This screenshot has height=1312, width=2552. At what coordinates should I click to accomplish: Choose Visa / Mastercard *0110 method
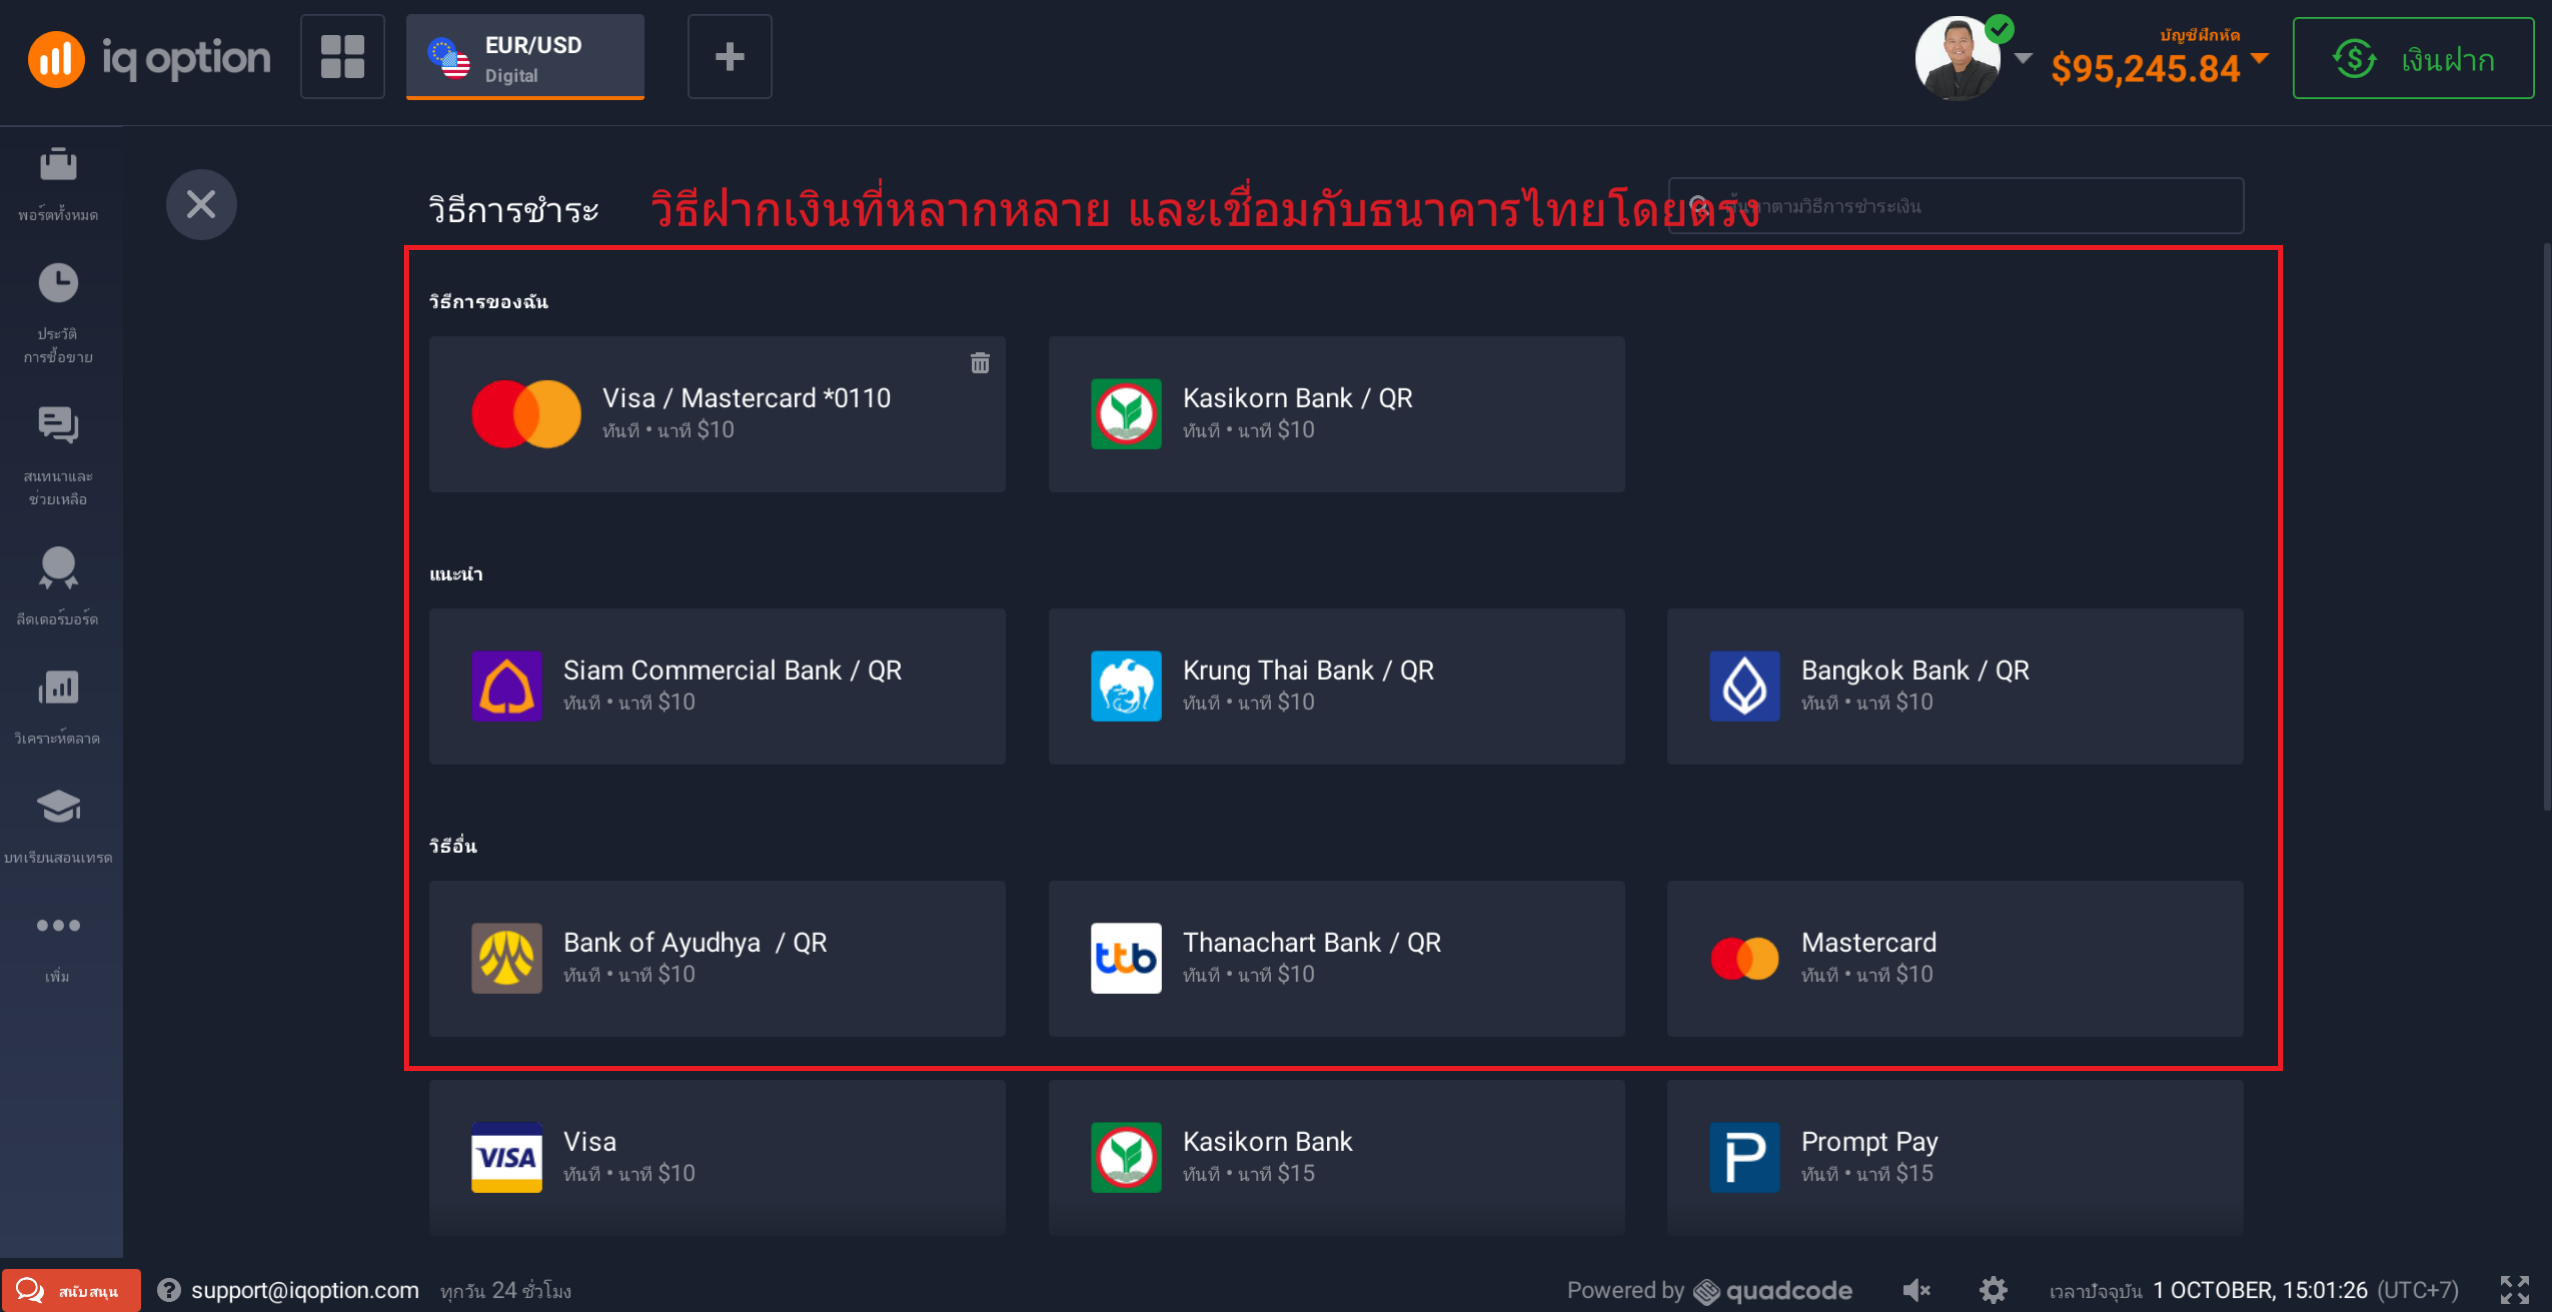pyautogui.click(x=717, y=414)
